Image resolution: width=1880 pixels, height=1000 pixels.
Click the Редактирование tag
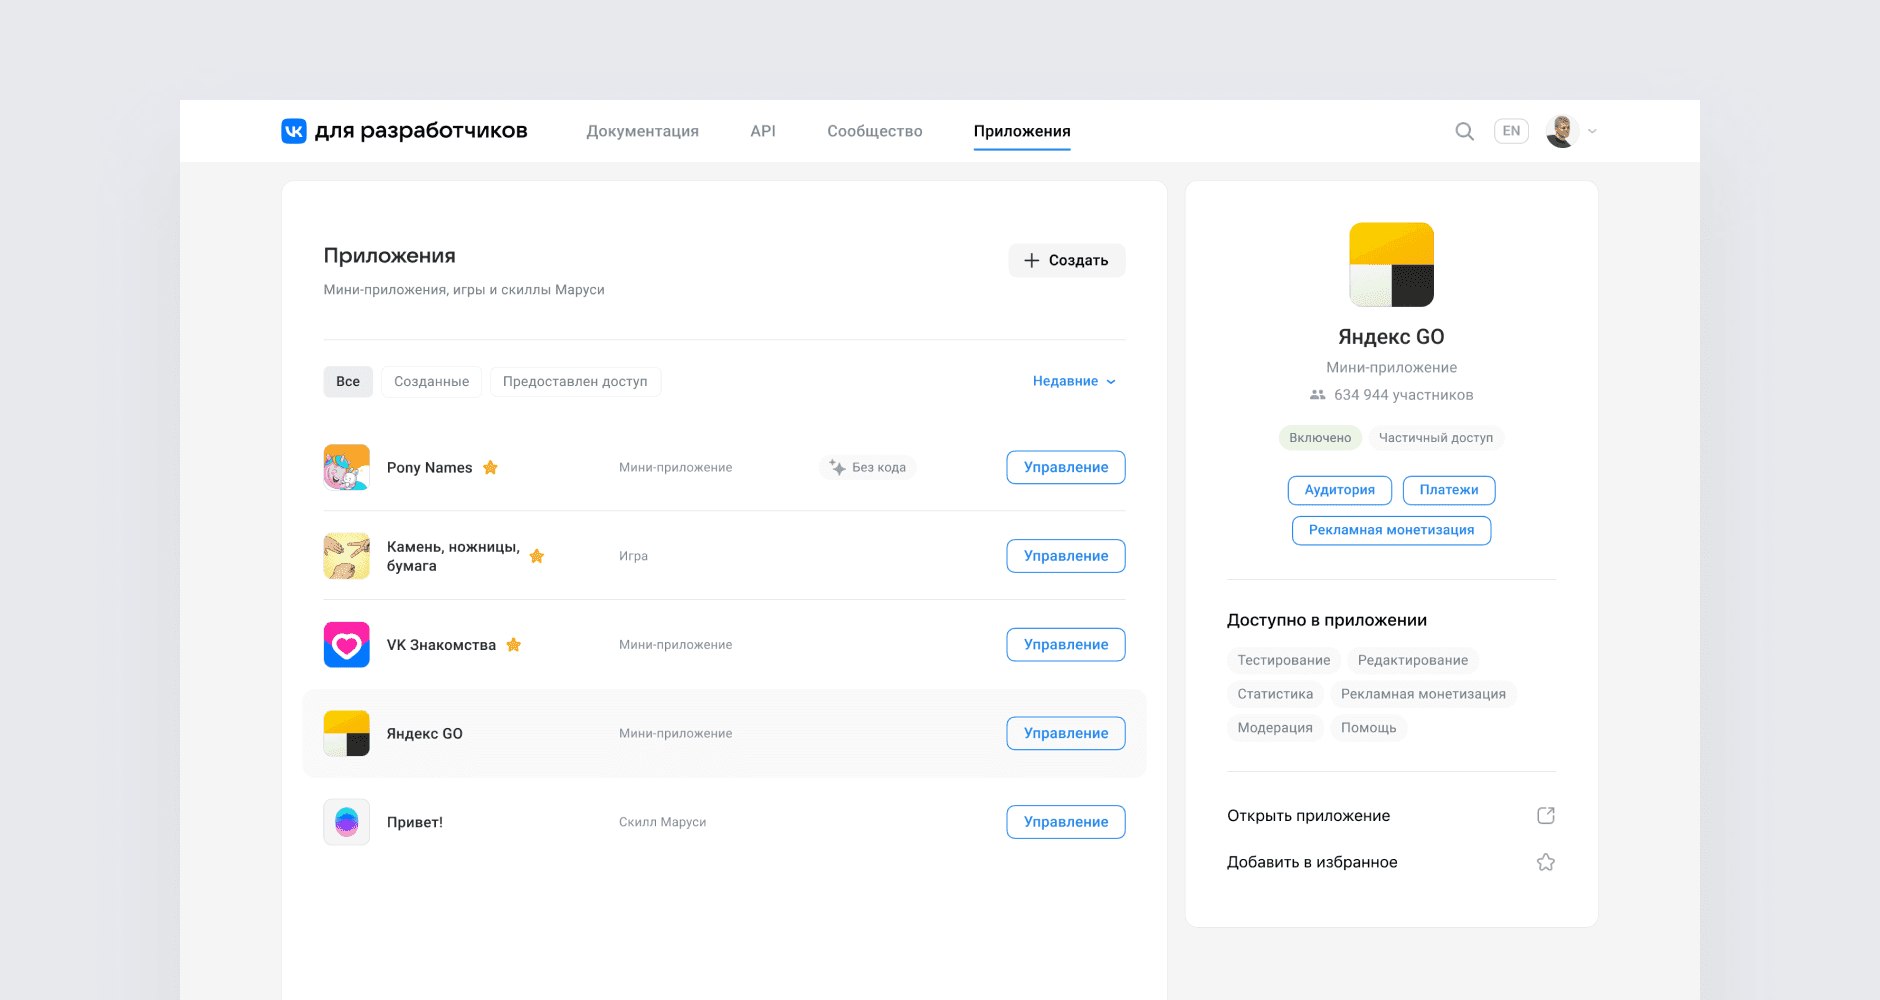point(1413,660)
